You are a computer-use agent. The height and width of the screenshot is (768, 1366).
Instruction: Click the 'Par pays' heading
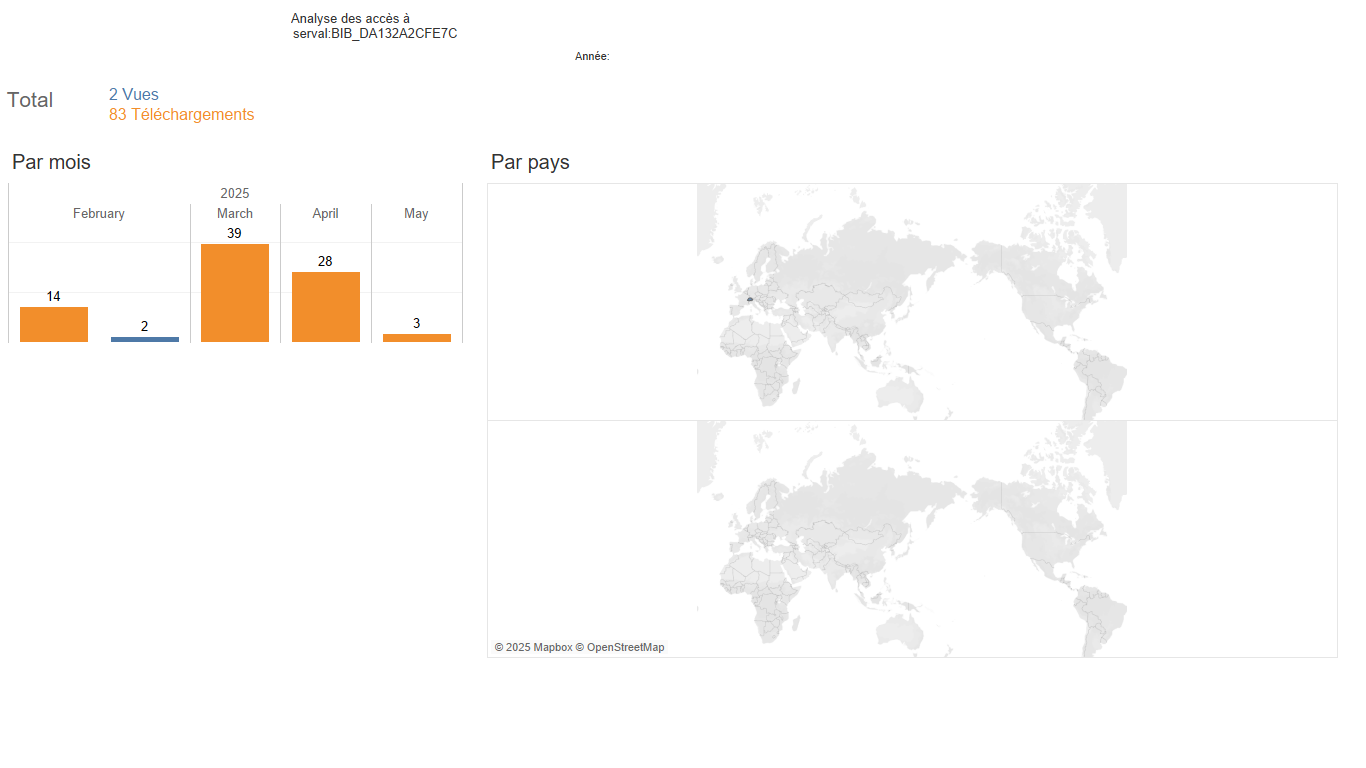click(530, 162)
